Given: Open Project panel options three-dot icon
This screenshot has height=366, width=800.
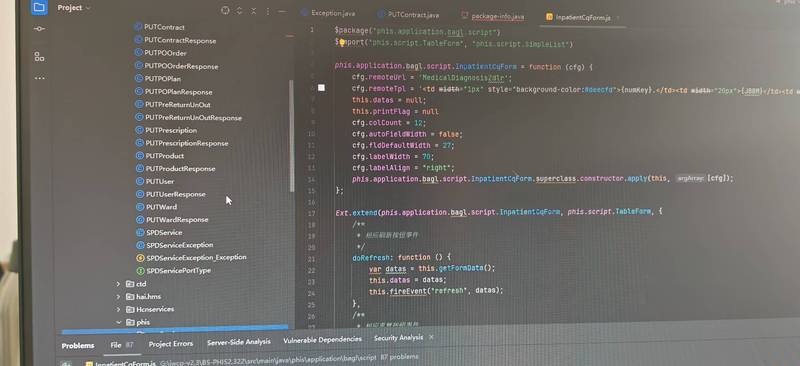Looking at the screenshot, I should pyautogui.click(x=268, y=11).
